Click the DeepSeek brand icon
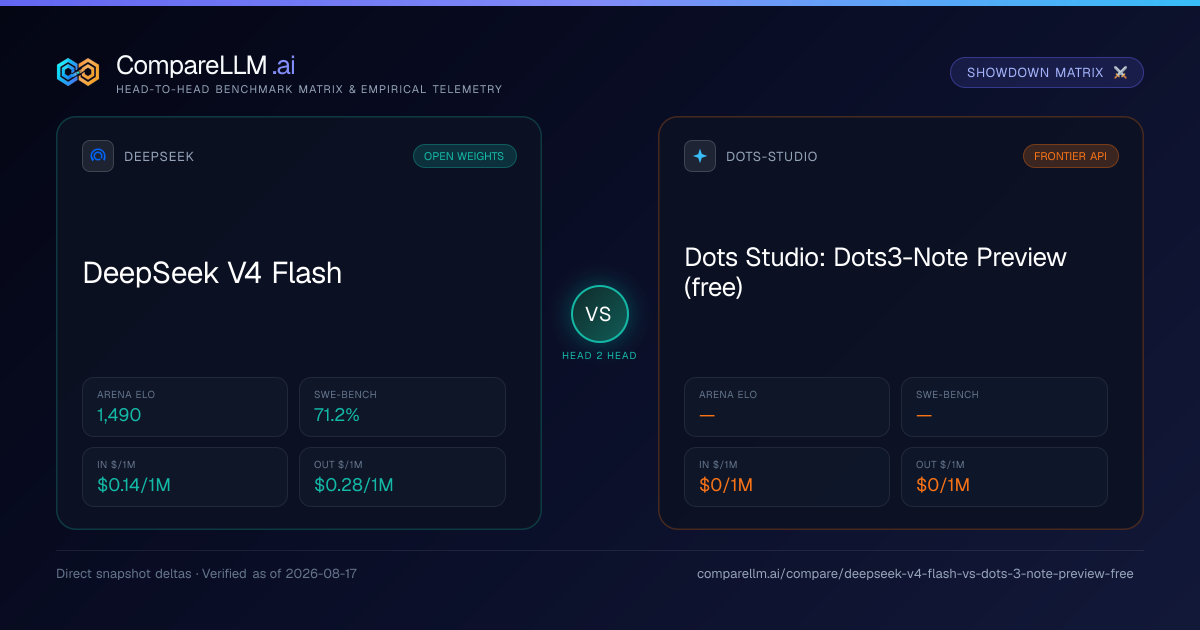The image size is (1200, 630). click(x=98, y=156)
